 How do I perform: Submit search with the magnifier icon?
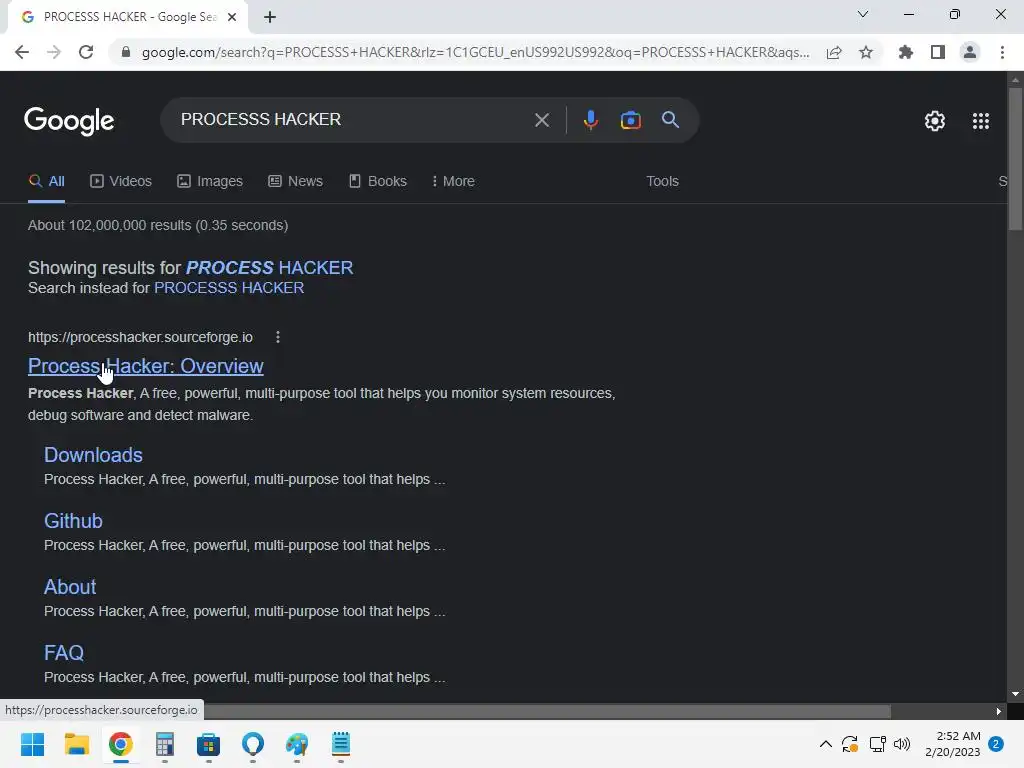point(670,120)
